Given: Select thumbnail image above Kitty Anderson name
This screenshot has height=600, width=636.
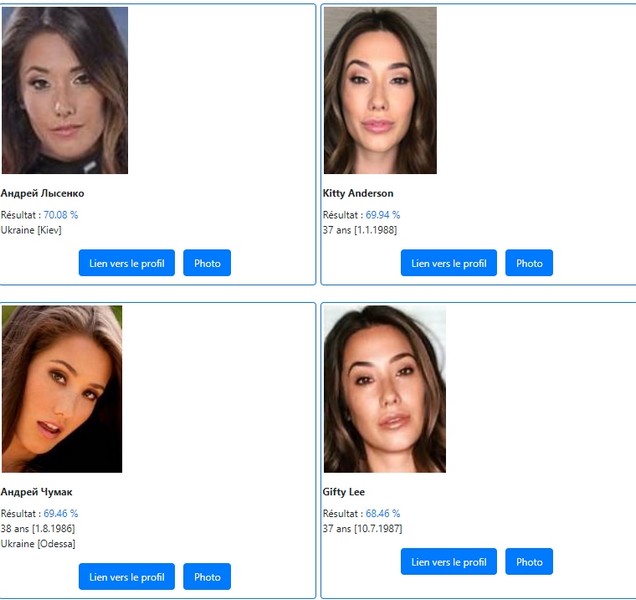Looking at the screenshot, I should coord(380,90).
